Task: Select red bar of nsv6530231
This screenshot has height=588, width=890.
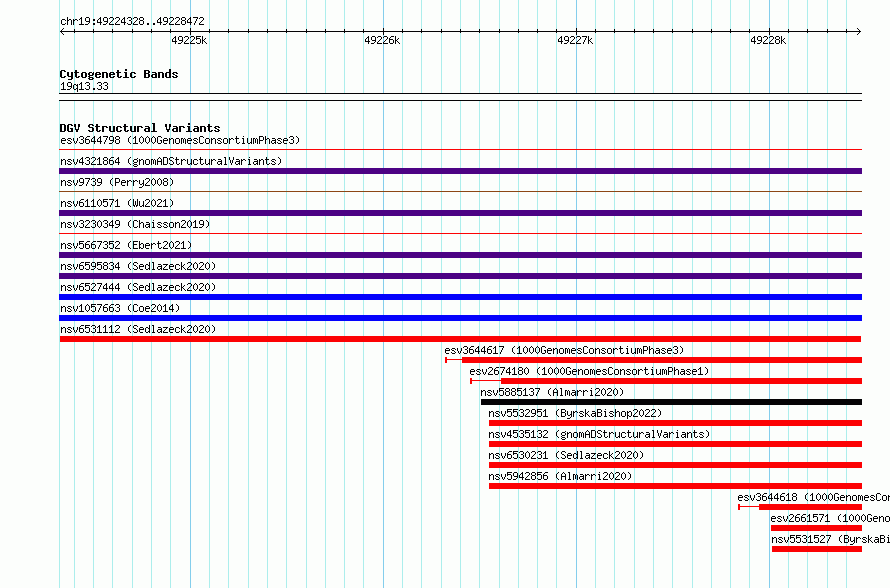Action: [675, 465]
